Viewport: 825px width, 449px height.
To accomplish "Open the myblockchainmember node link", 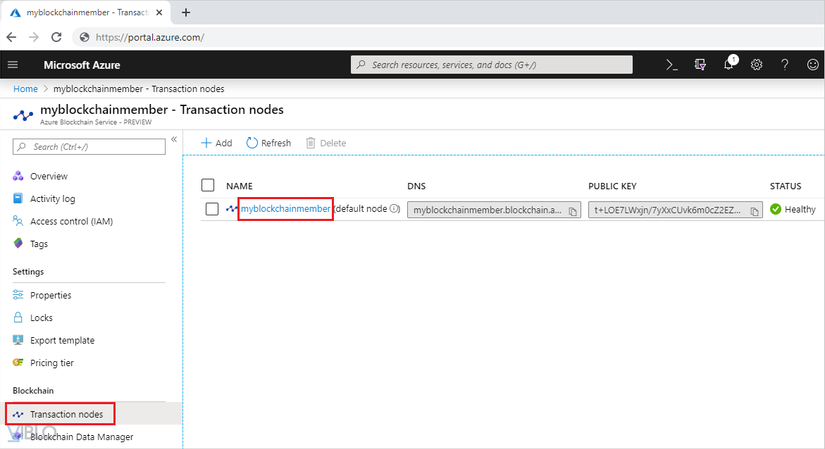I will (x=286, y=209).
